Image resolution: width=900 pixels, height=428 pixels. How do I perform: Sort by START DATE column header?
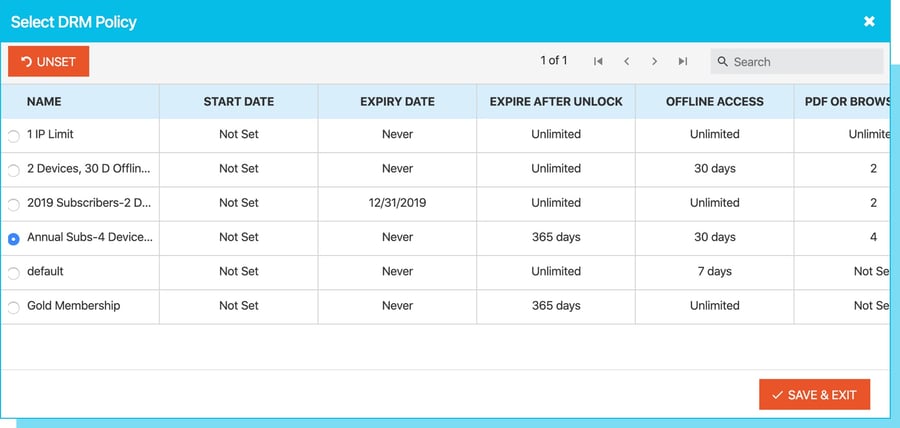(x=239, y=102)
